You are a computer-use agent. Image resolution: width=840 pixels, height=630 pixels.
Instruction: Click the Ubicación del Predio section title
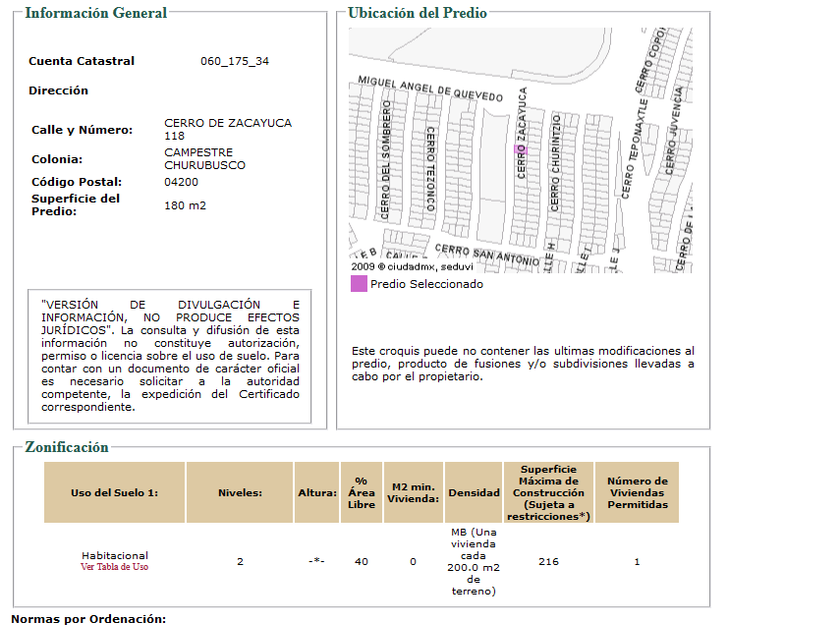point(417,13)
